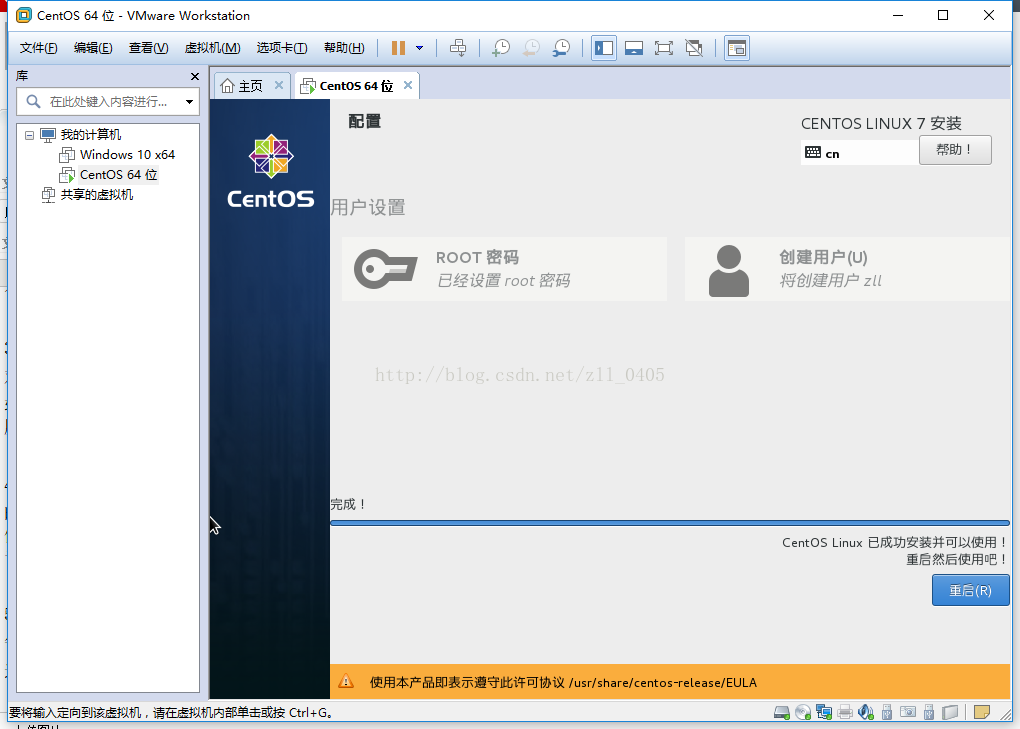Image resolution: width=1020 pixels, height=729 pixels.
Task: Click the 完成！ status text
Action: click(349, 504)
